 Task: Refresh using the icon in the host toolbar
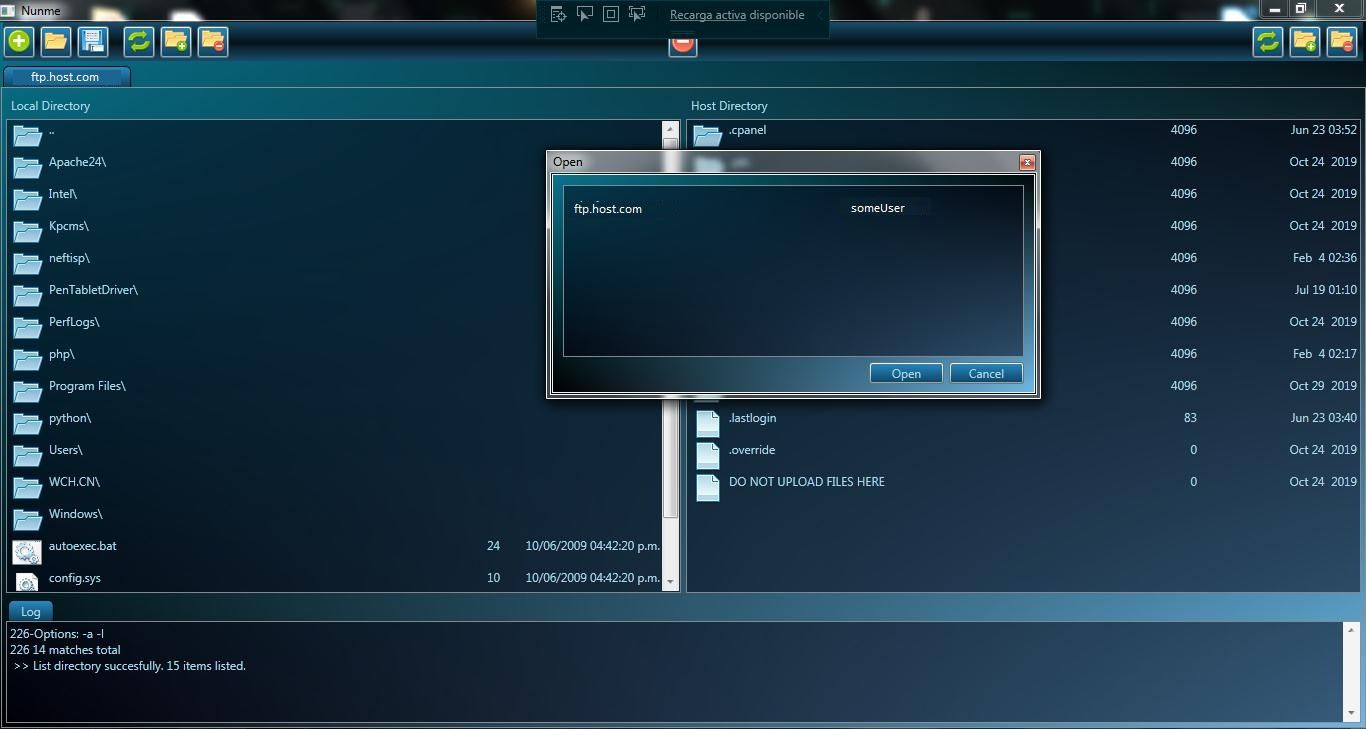1268,41
